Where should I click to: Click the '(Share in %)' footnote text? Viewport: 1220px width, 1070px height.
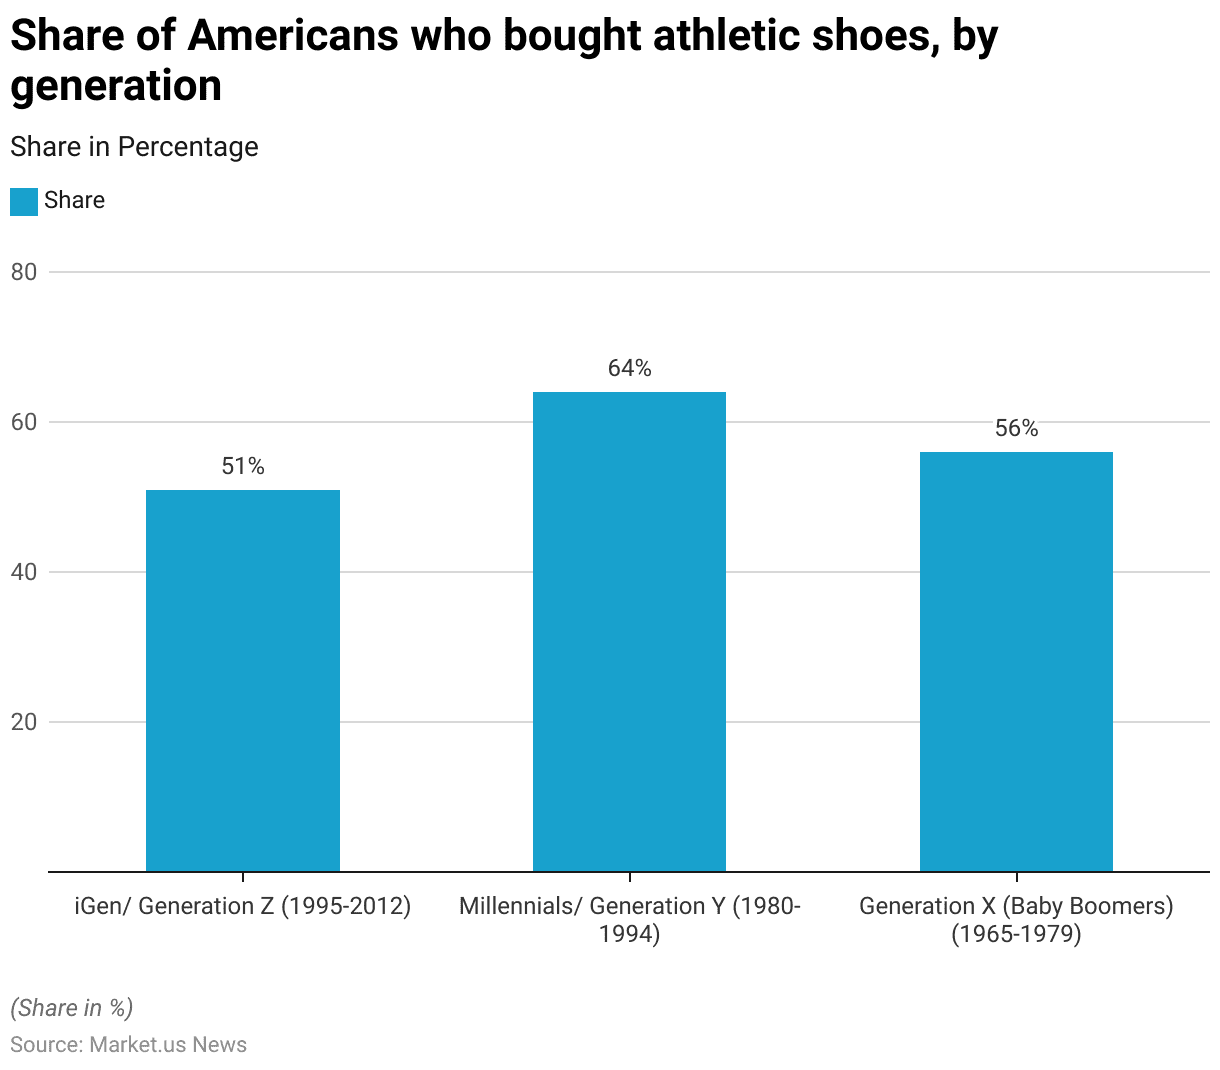point(71,1007)
